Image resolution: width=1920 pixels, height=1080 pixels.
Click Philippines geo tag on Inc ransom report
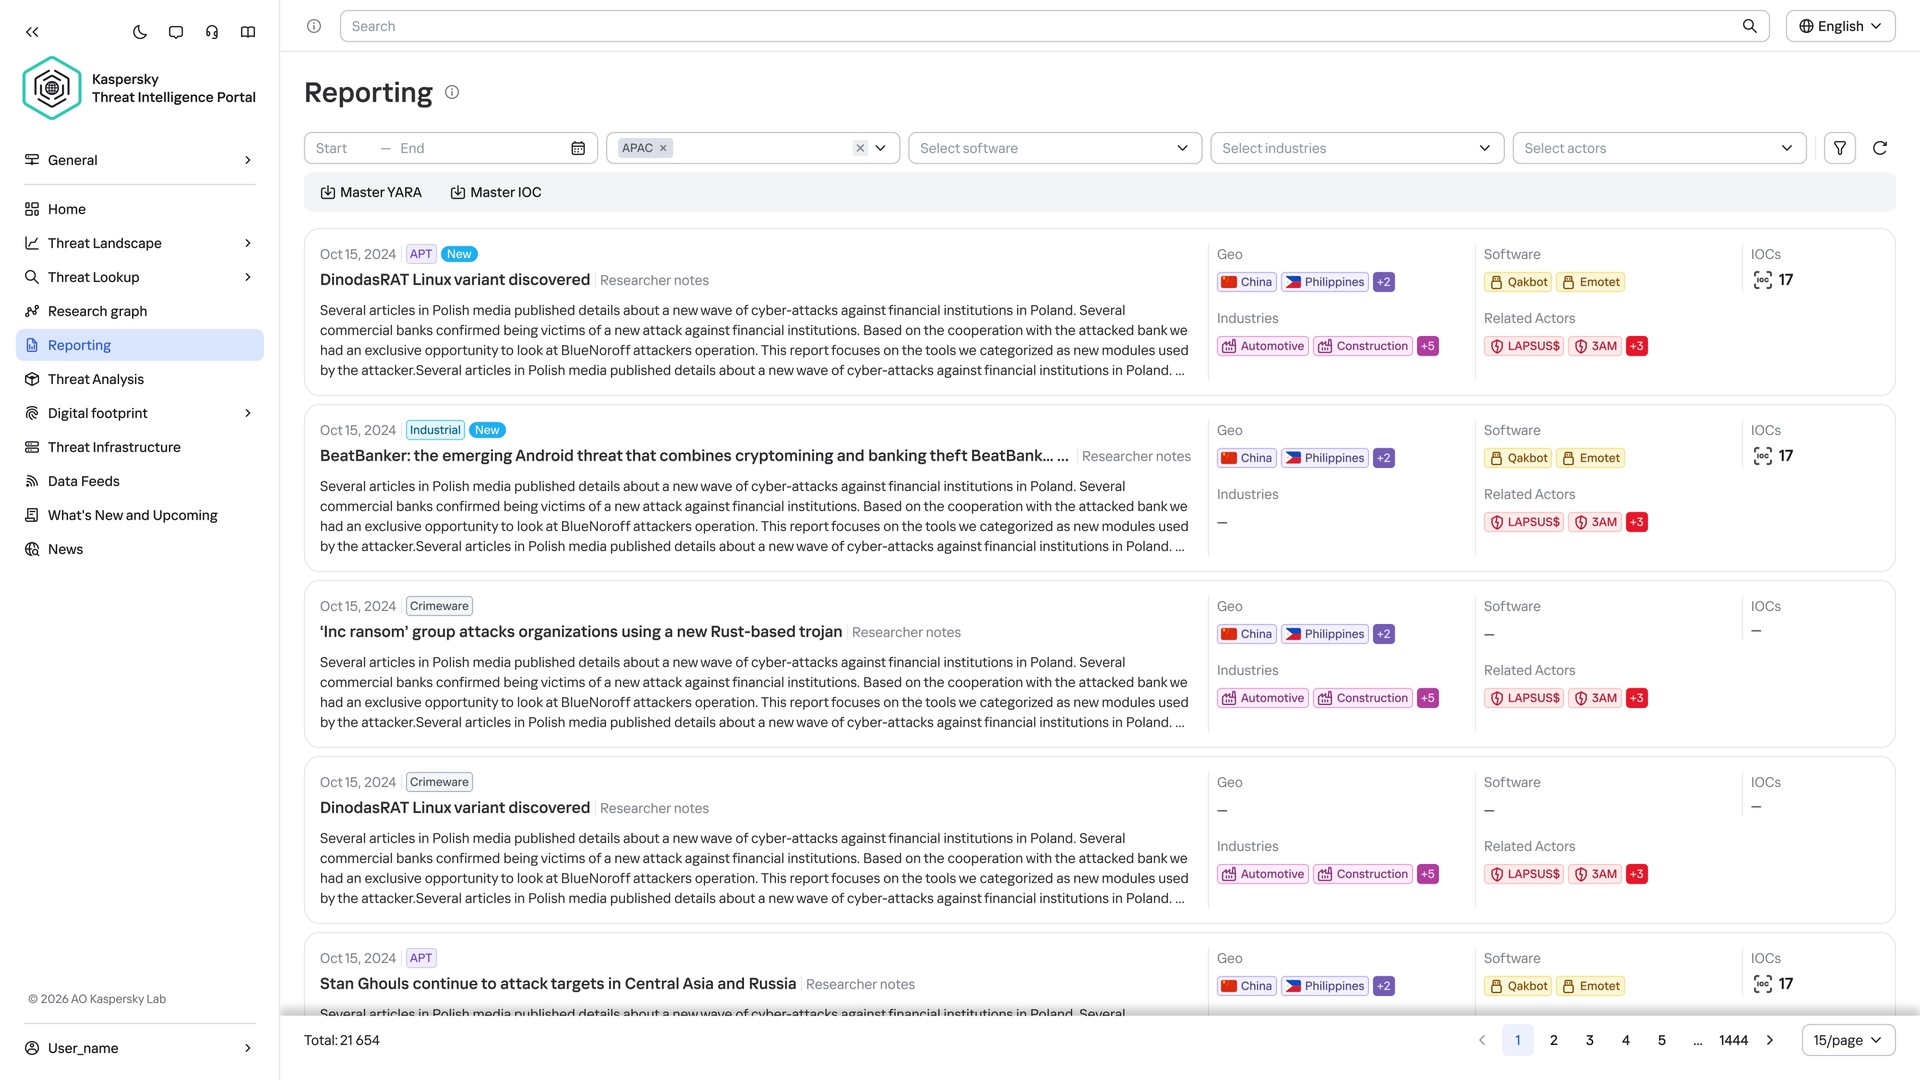[x=1325, y=634]
